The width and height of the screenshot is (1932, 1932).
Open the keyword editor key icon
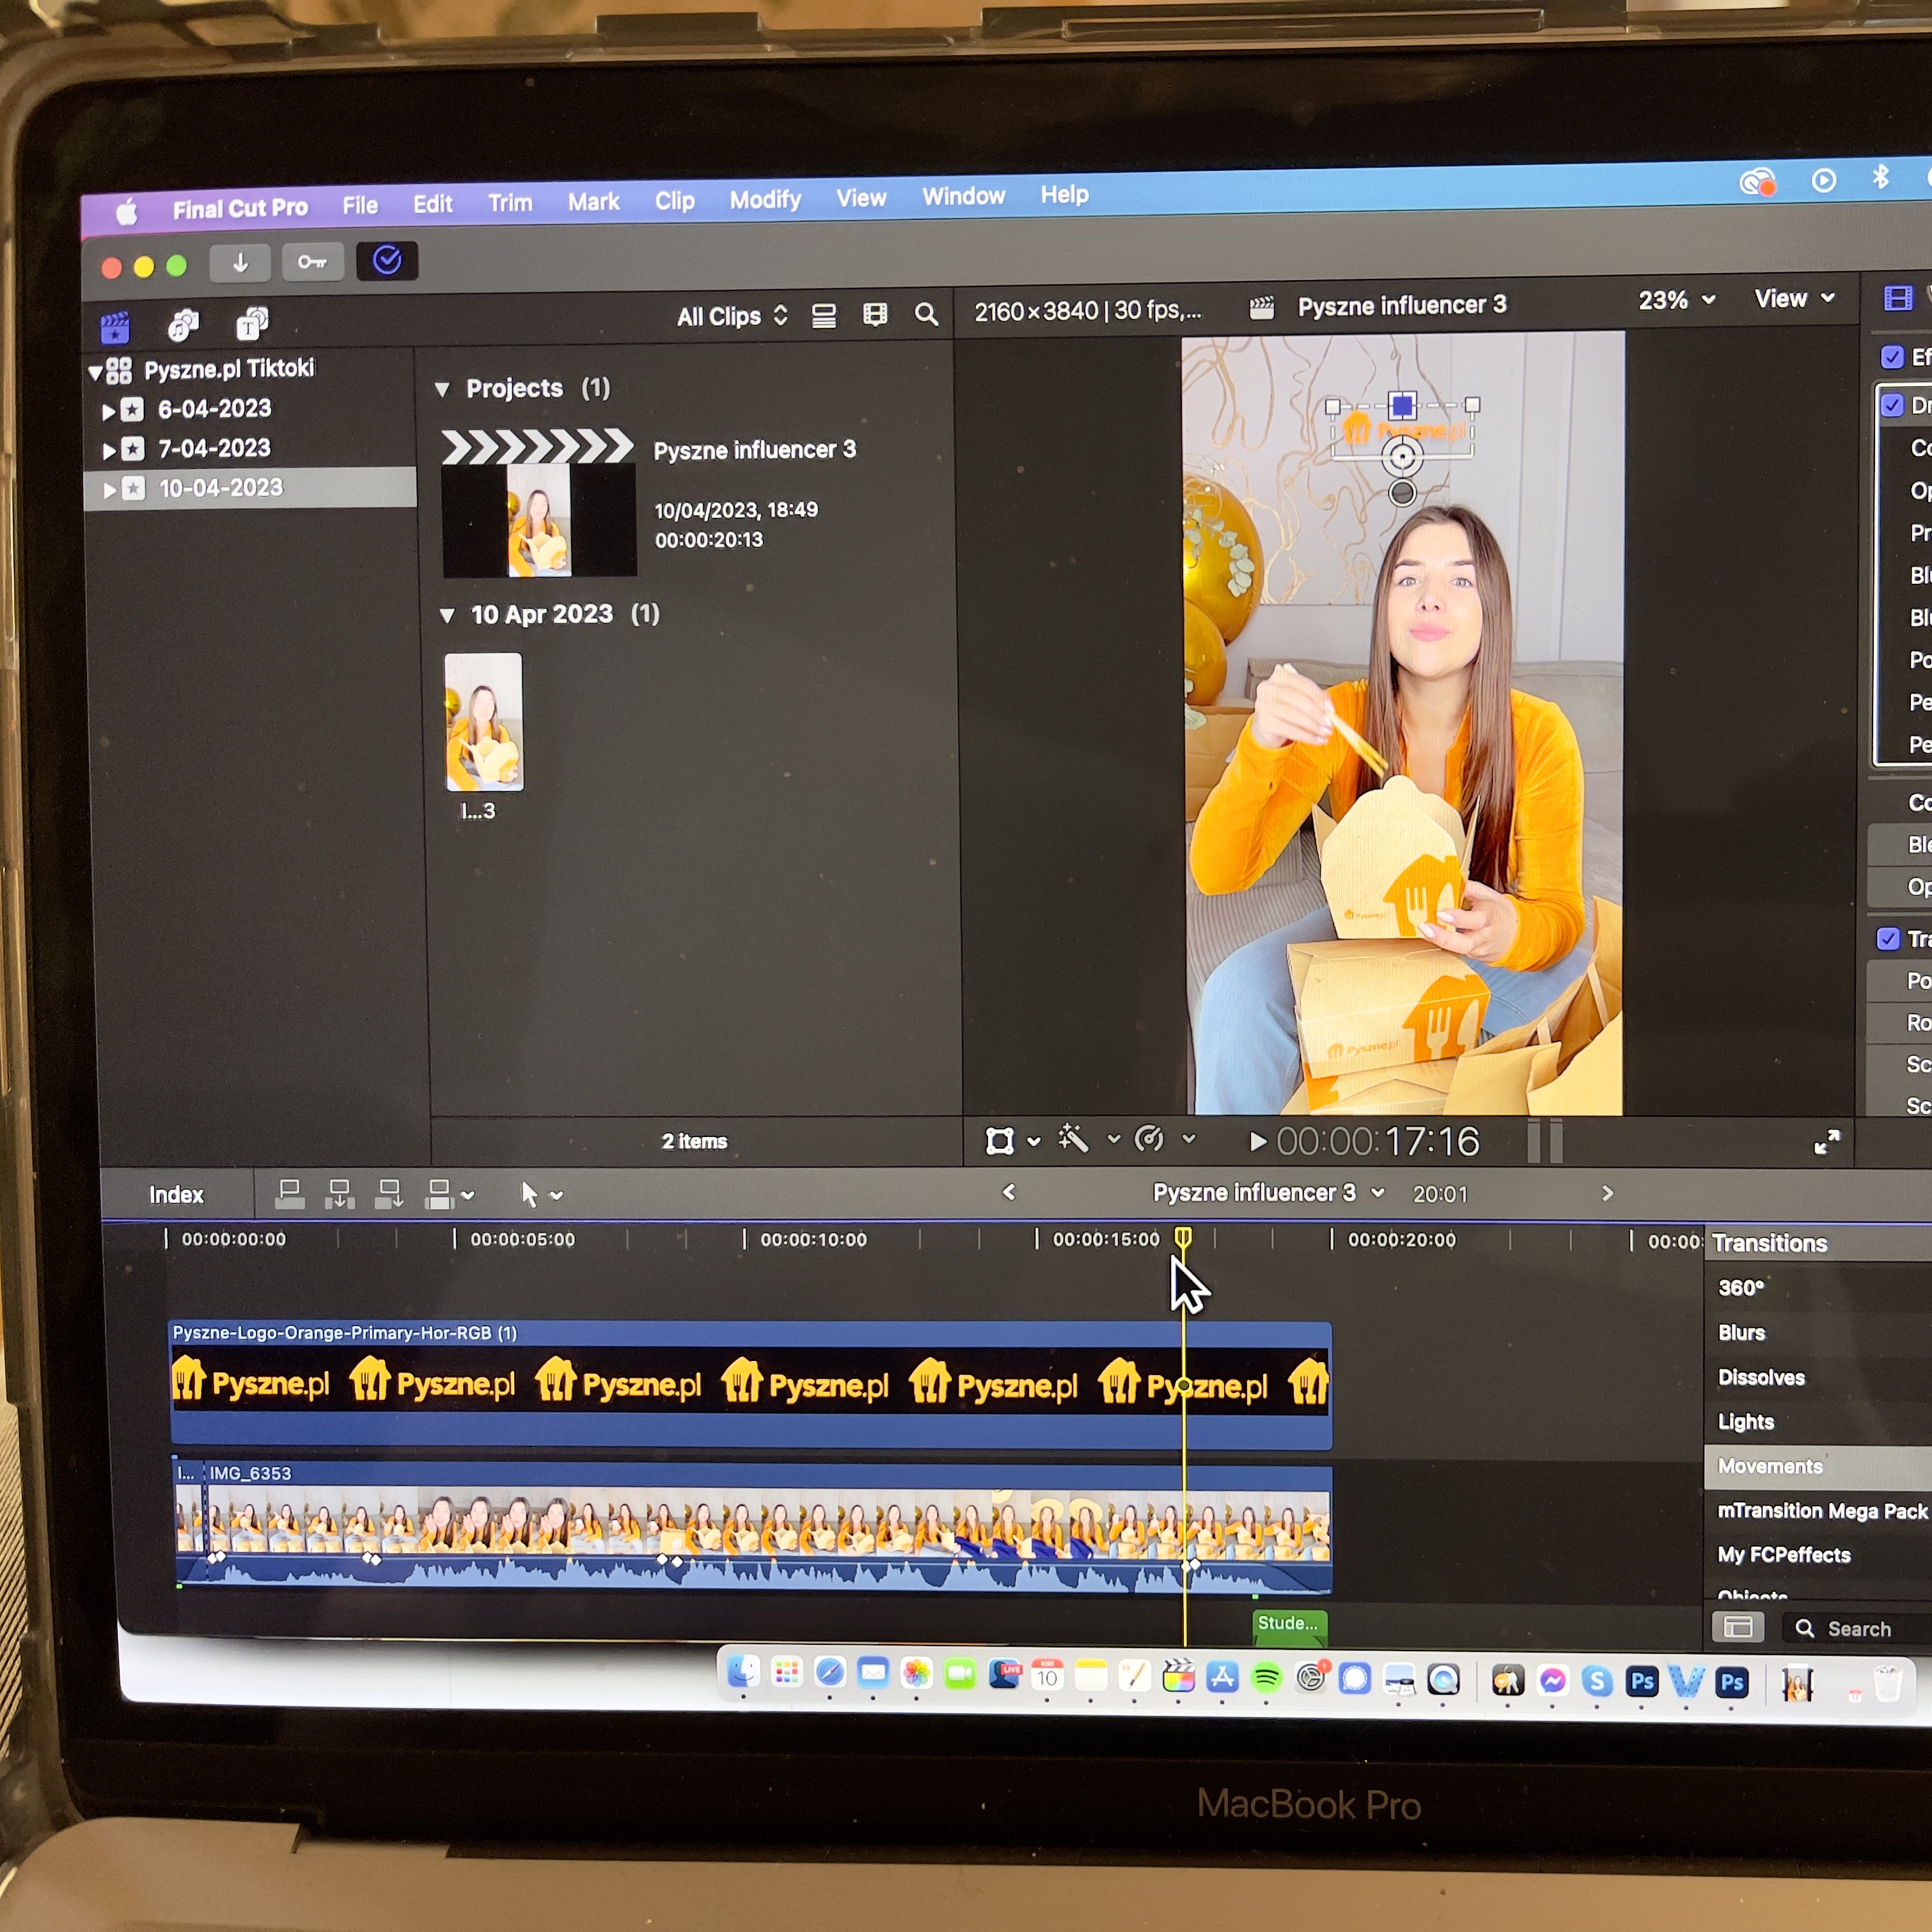tap(312, 262)
